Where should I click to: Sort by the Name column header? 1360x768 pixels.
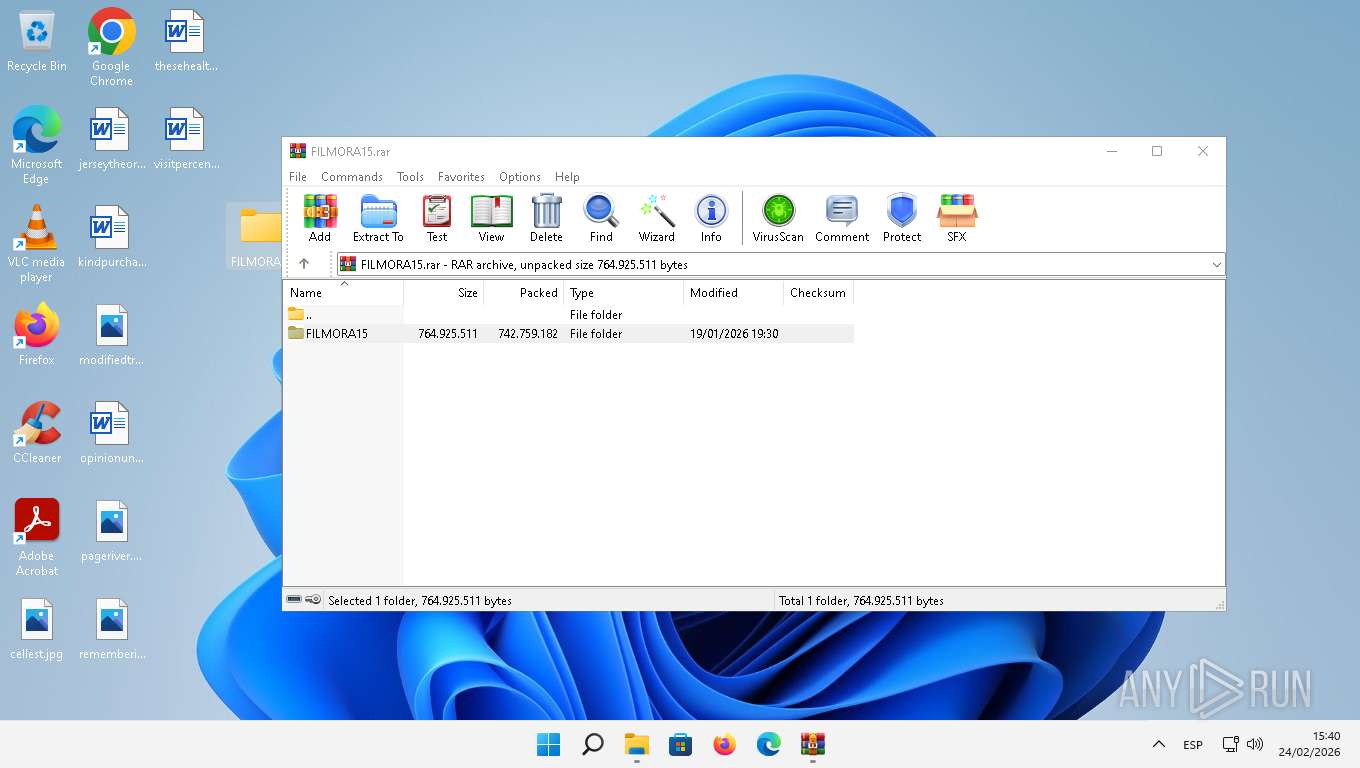(x=344, y=293)
